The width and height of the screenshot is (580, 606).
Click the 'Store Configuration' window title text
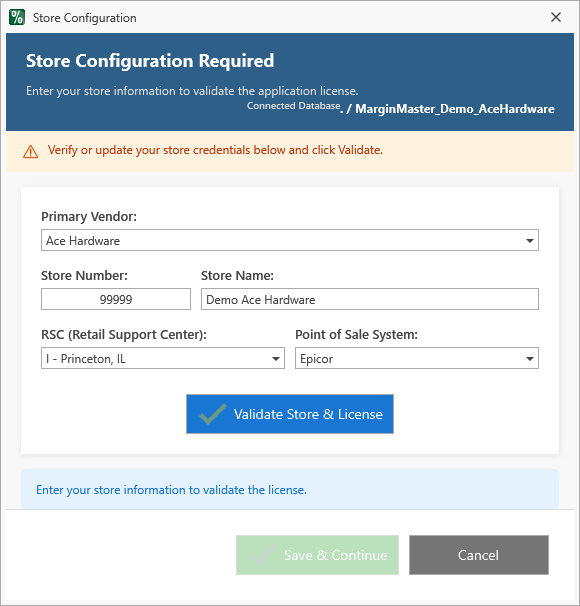(x=85, y=18)
